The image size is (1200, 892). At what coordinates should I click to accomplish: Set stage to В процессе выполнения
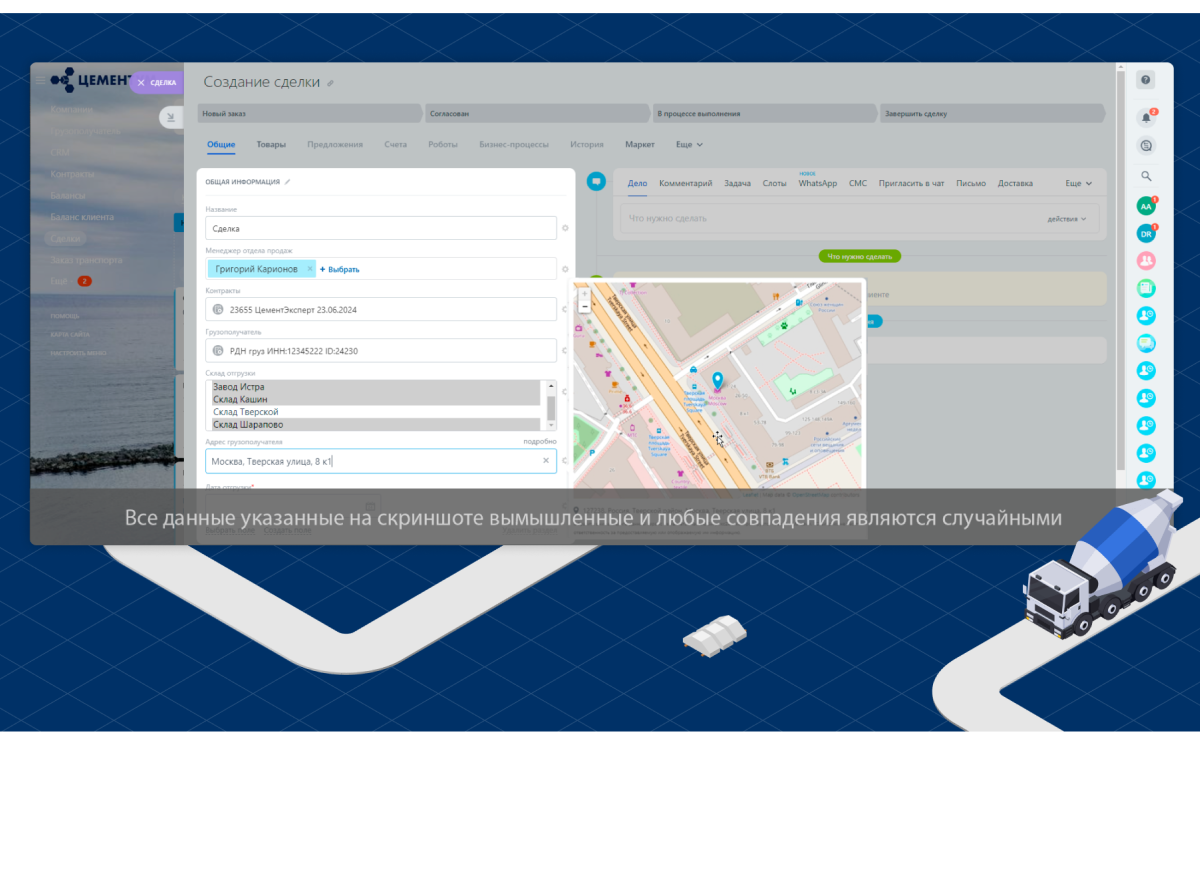click(766, 114)
